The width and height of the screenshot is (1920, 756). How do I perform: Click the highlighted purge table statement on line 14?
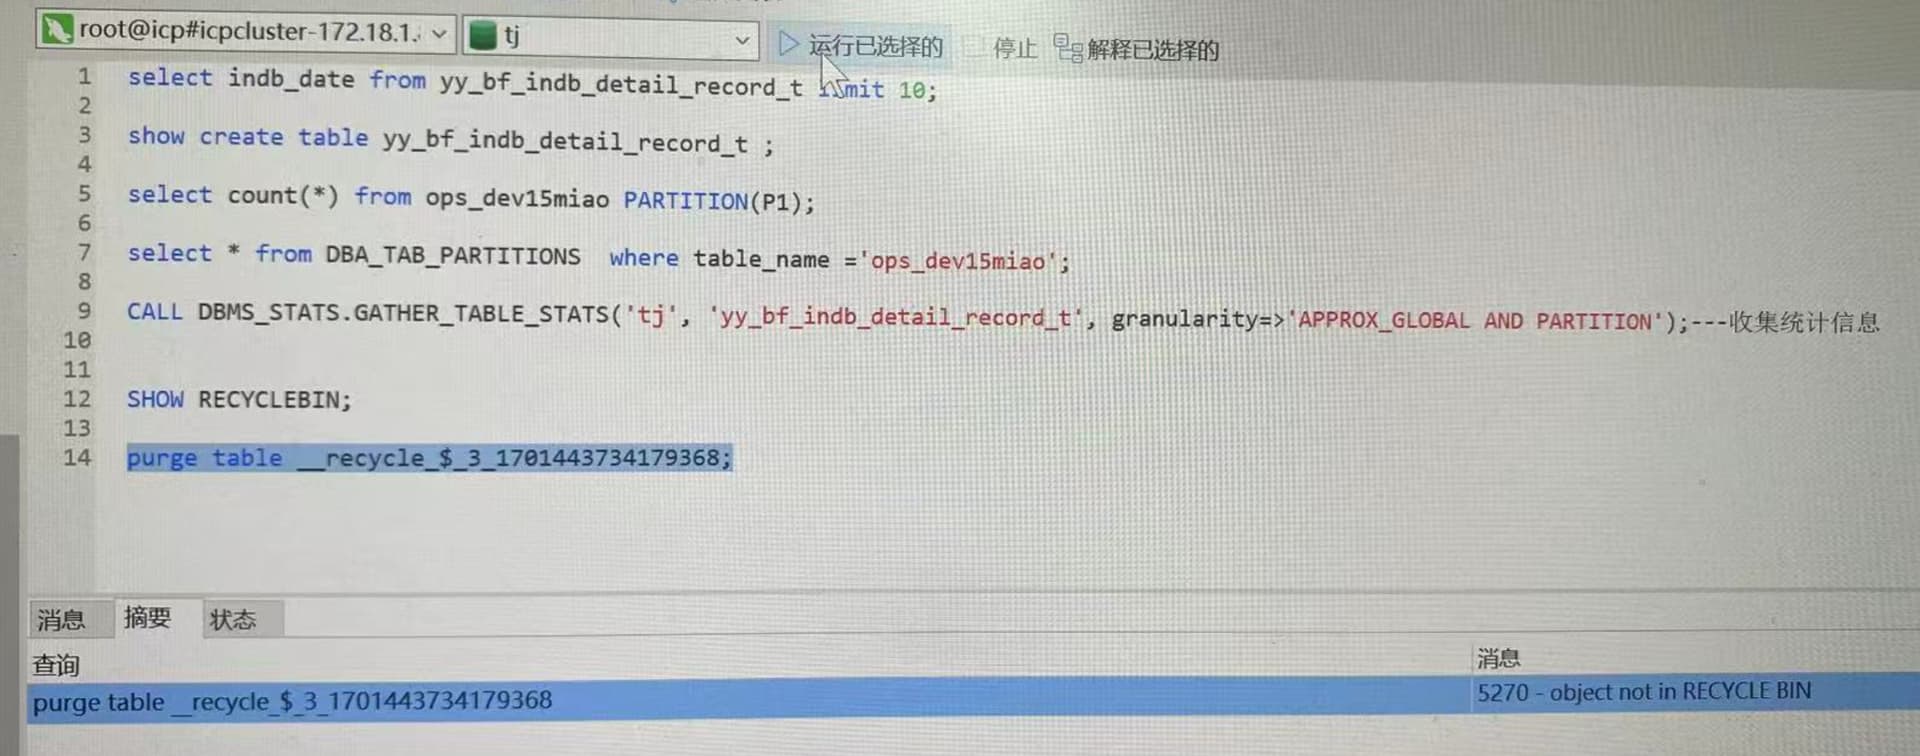(429, 458)
